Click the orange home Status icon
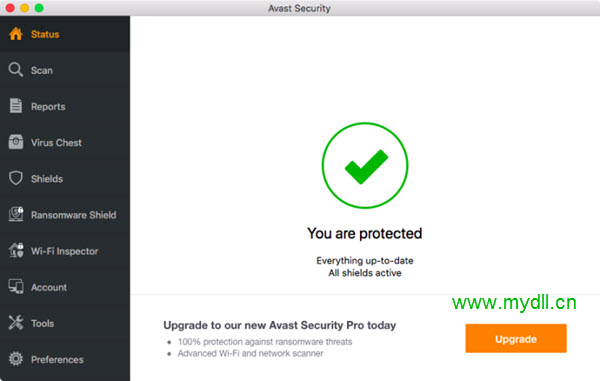Image resolution: width=600 pixels, height=381 pixels. coord(16,34)
